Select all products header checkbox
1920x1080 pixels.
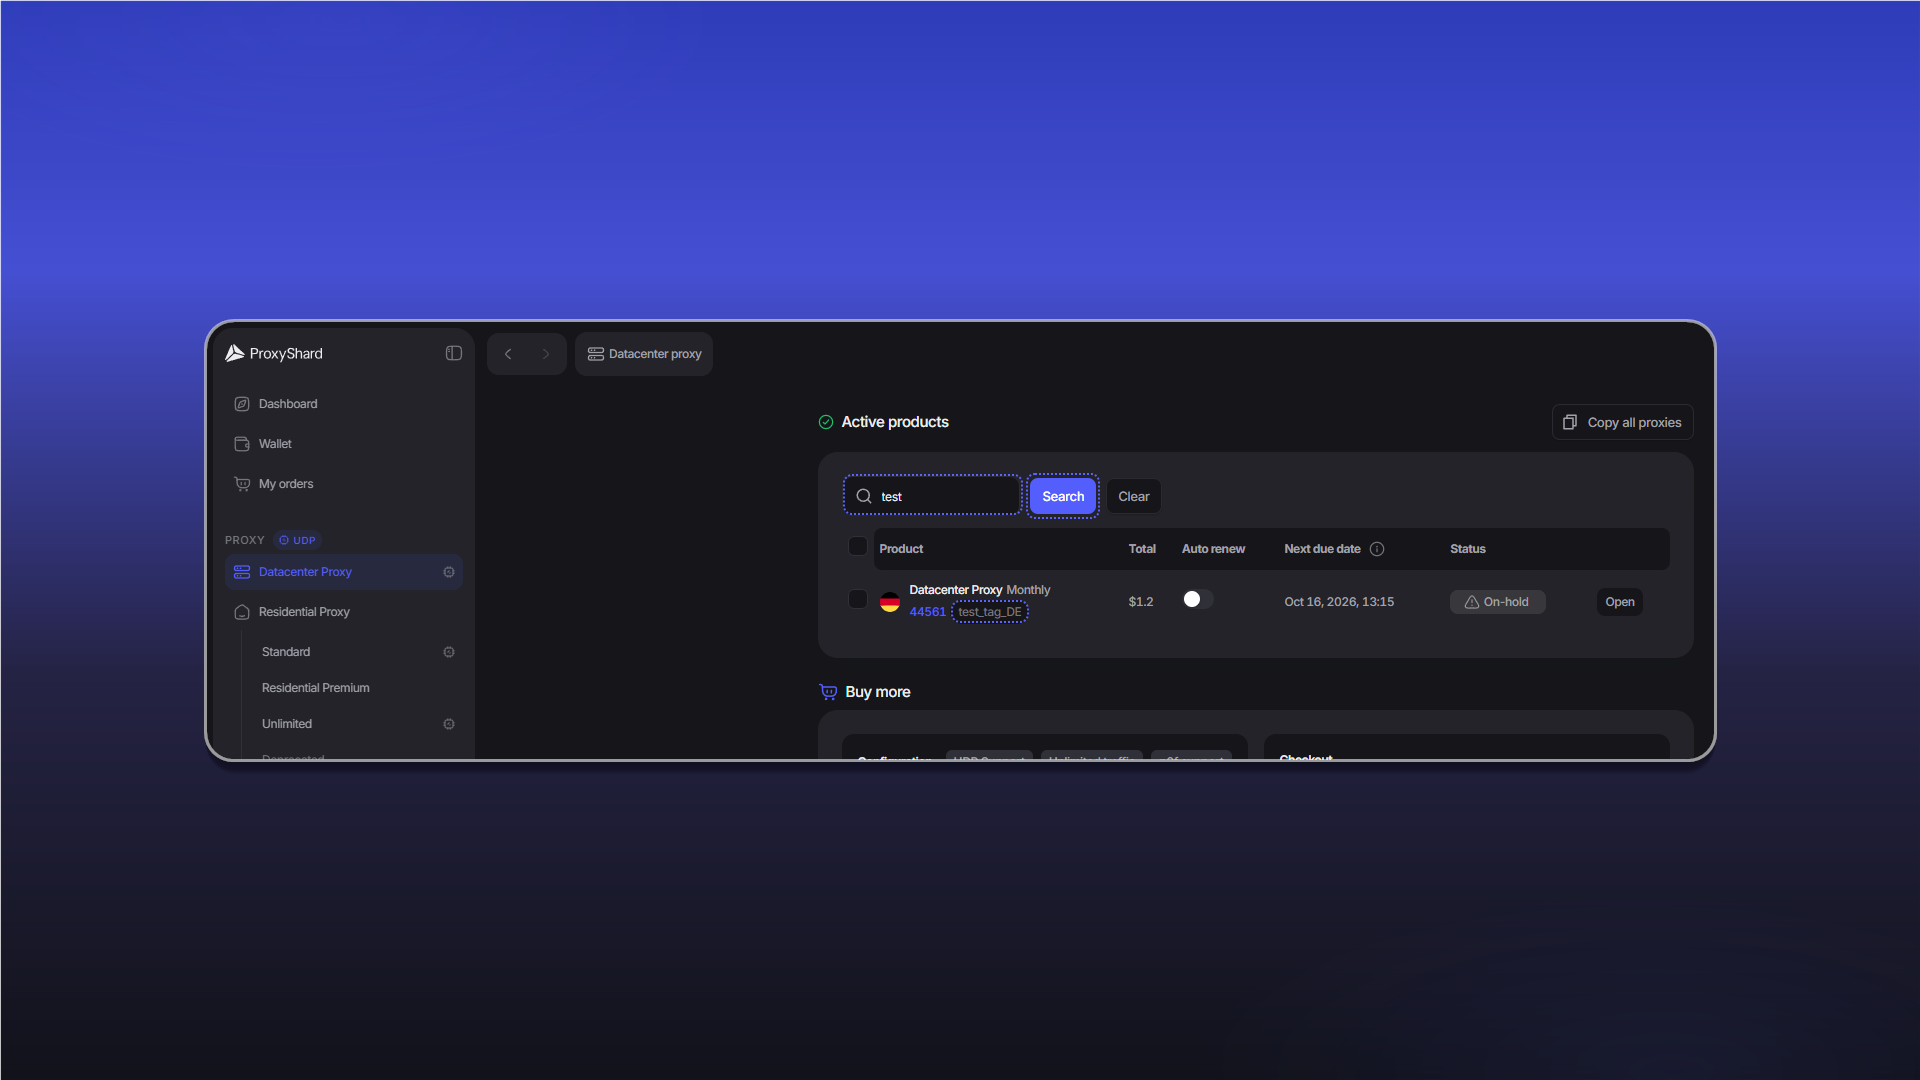[858, 546]
